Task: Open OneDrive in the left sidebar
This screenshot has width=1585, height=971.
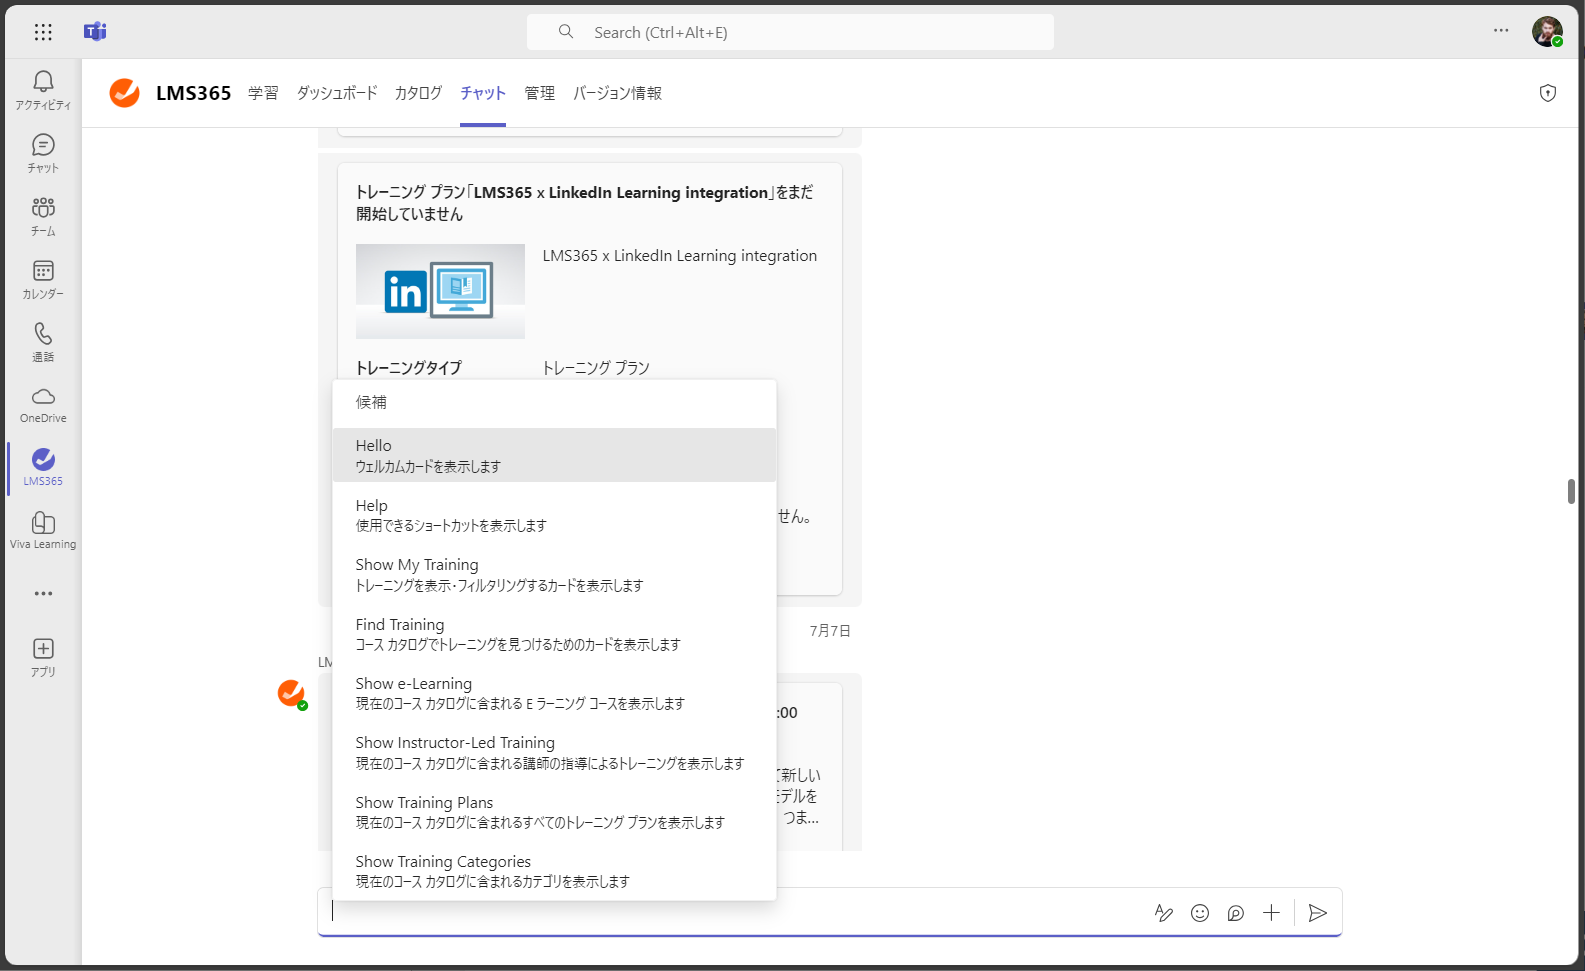Action: pyautogui.click(x=43, y=405)
